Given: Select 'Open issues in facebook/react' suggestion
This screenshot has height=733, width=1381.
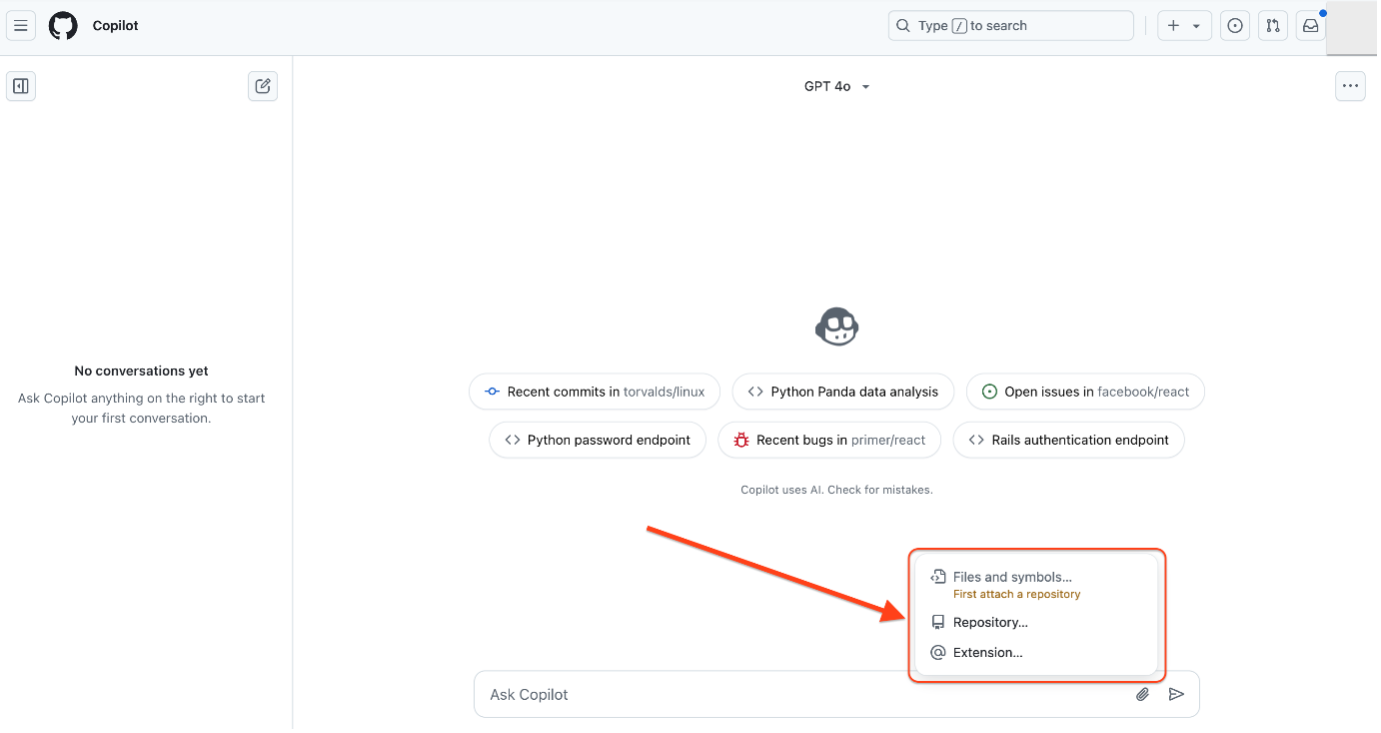Looking at the screenshot, I should pos(1085,392).
